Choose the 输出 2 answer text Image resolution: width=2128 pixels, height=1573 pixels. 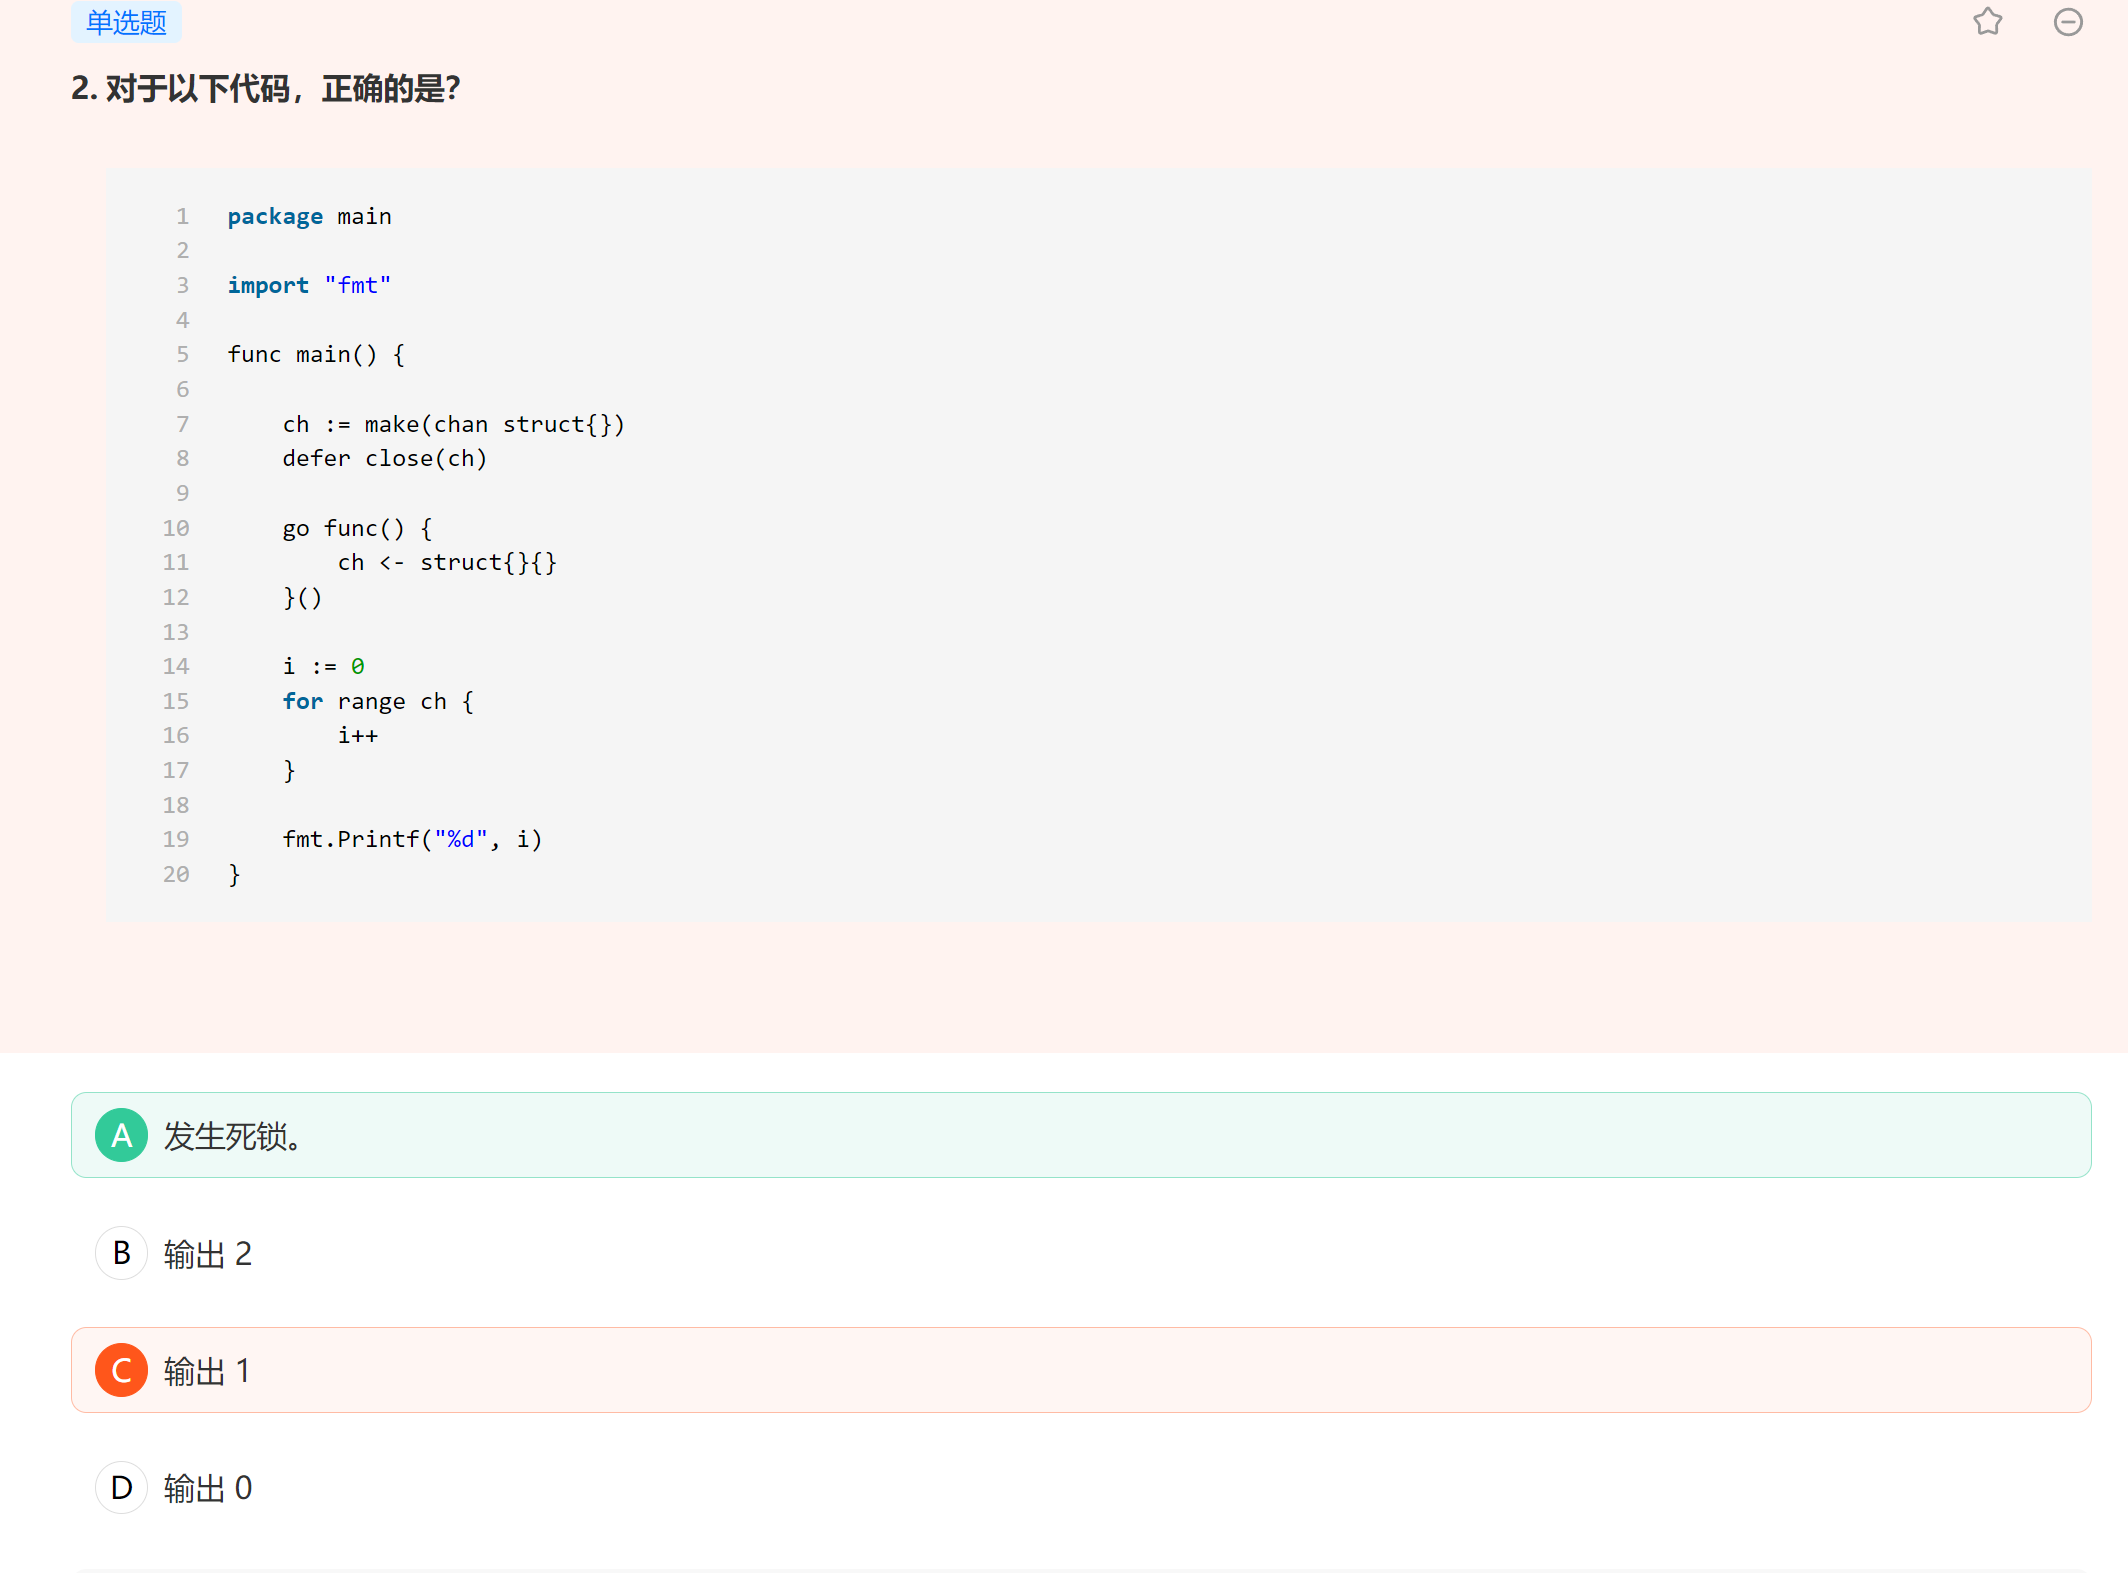click(x=208, y=1254)
